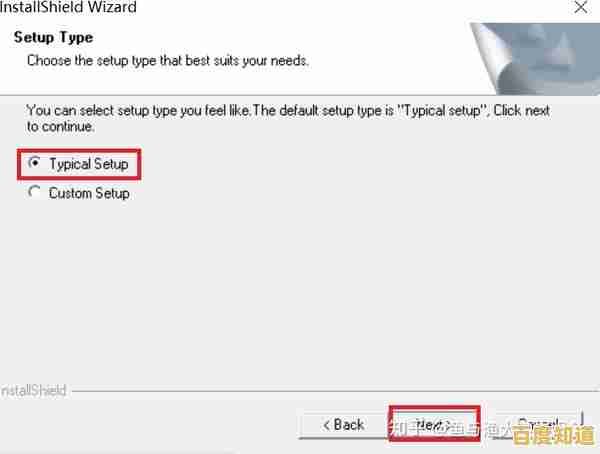Click the 'You can select setup type' instructions
The width and height of the screenshot is (600, 454).
pyautogui.click(x=288, y=118)
